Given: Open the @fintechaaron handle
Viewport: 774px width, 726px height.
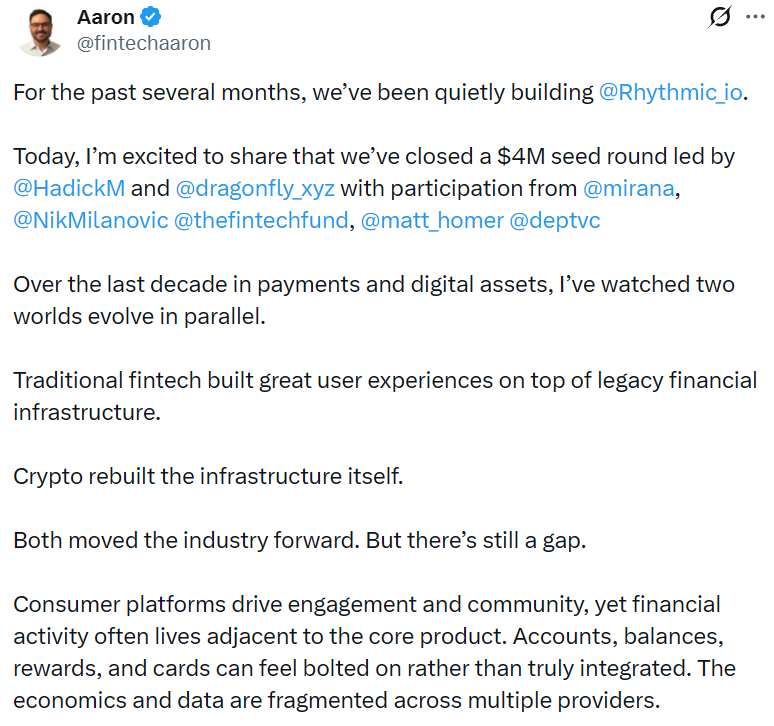Looking at the screenshot, I should (143, 43).
